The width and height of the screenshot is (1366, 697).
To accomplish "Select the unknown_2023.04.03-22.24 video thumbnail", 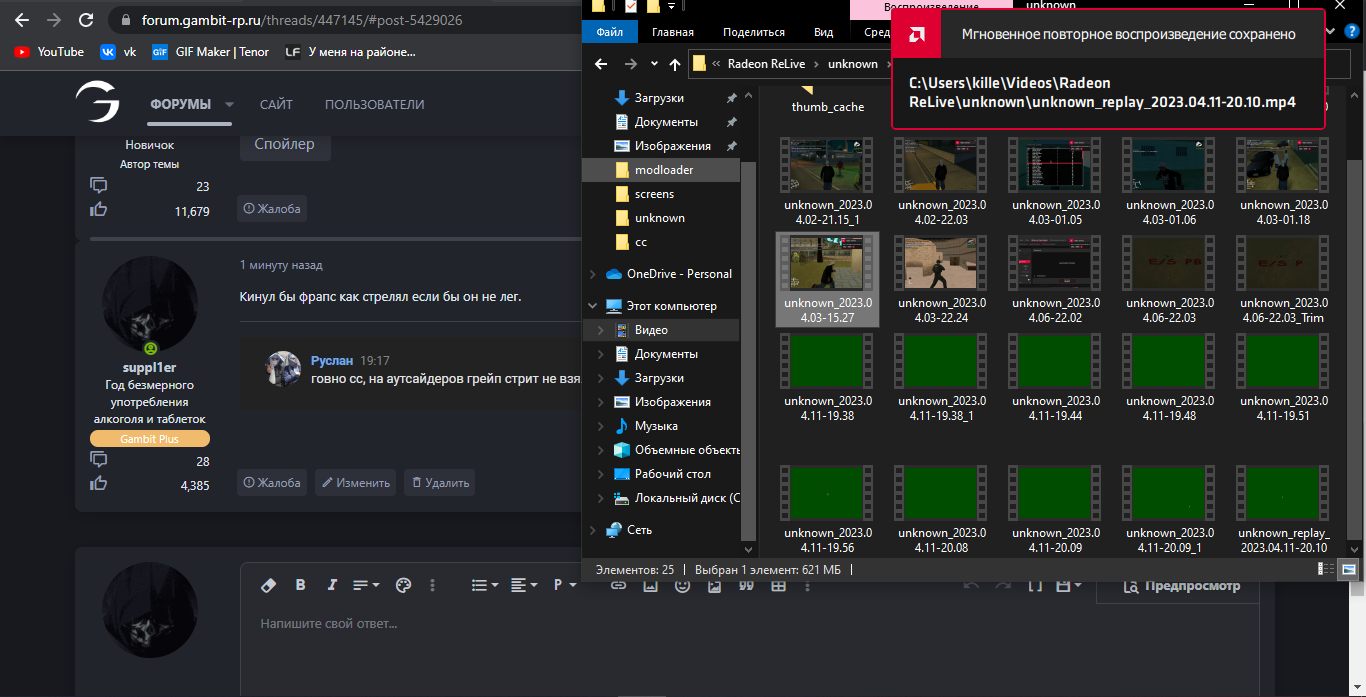I will point(941,280).
